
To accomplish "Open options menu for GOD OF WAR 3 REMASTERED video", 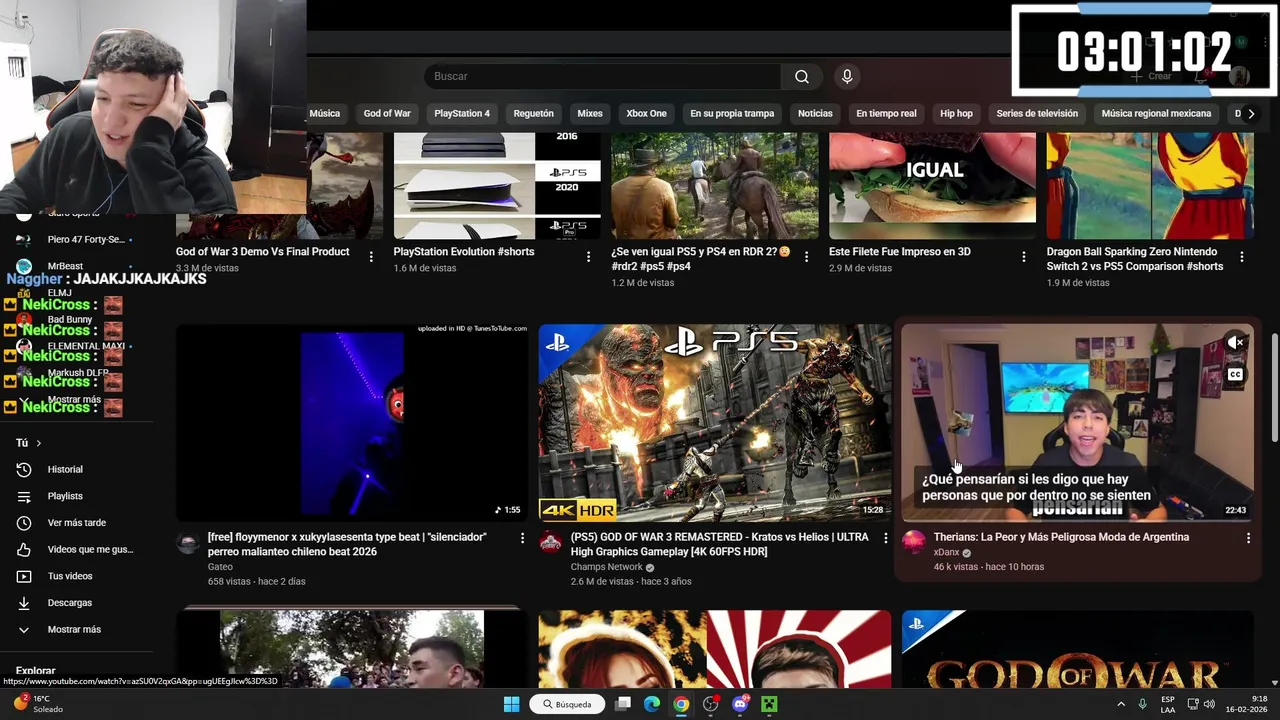I will [x=885, y=538].
